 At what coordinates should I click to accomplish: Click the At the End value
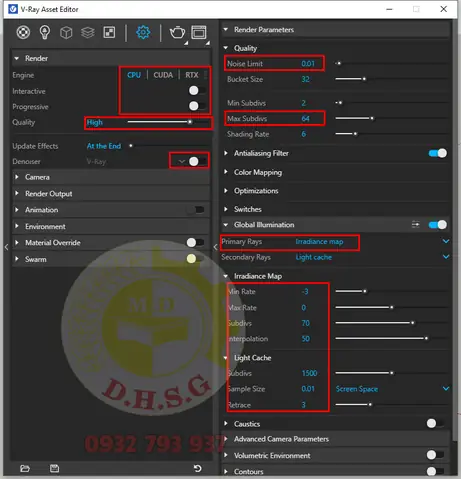104,146
